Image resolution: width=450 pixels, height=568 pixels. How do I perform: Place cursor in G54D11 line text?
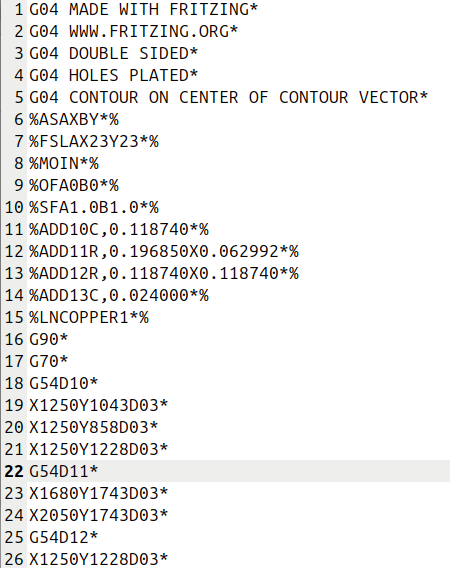click(63, 471)
